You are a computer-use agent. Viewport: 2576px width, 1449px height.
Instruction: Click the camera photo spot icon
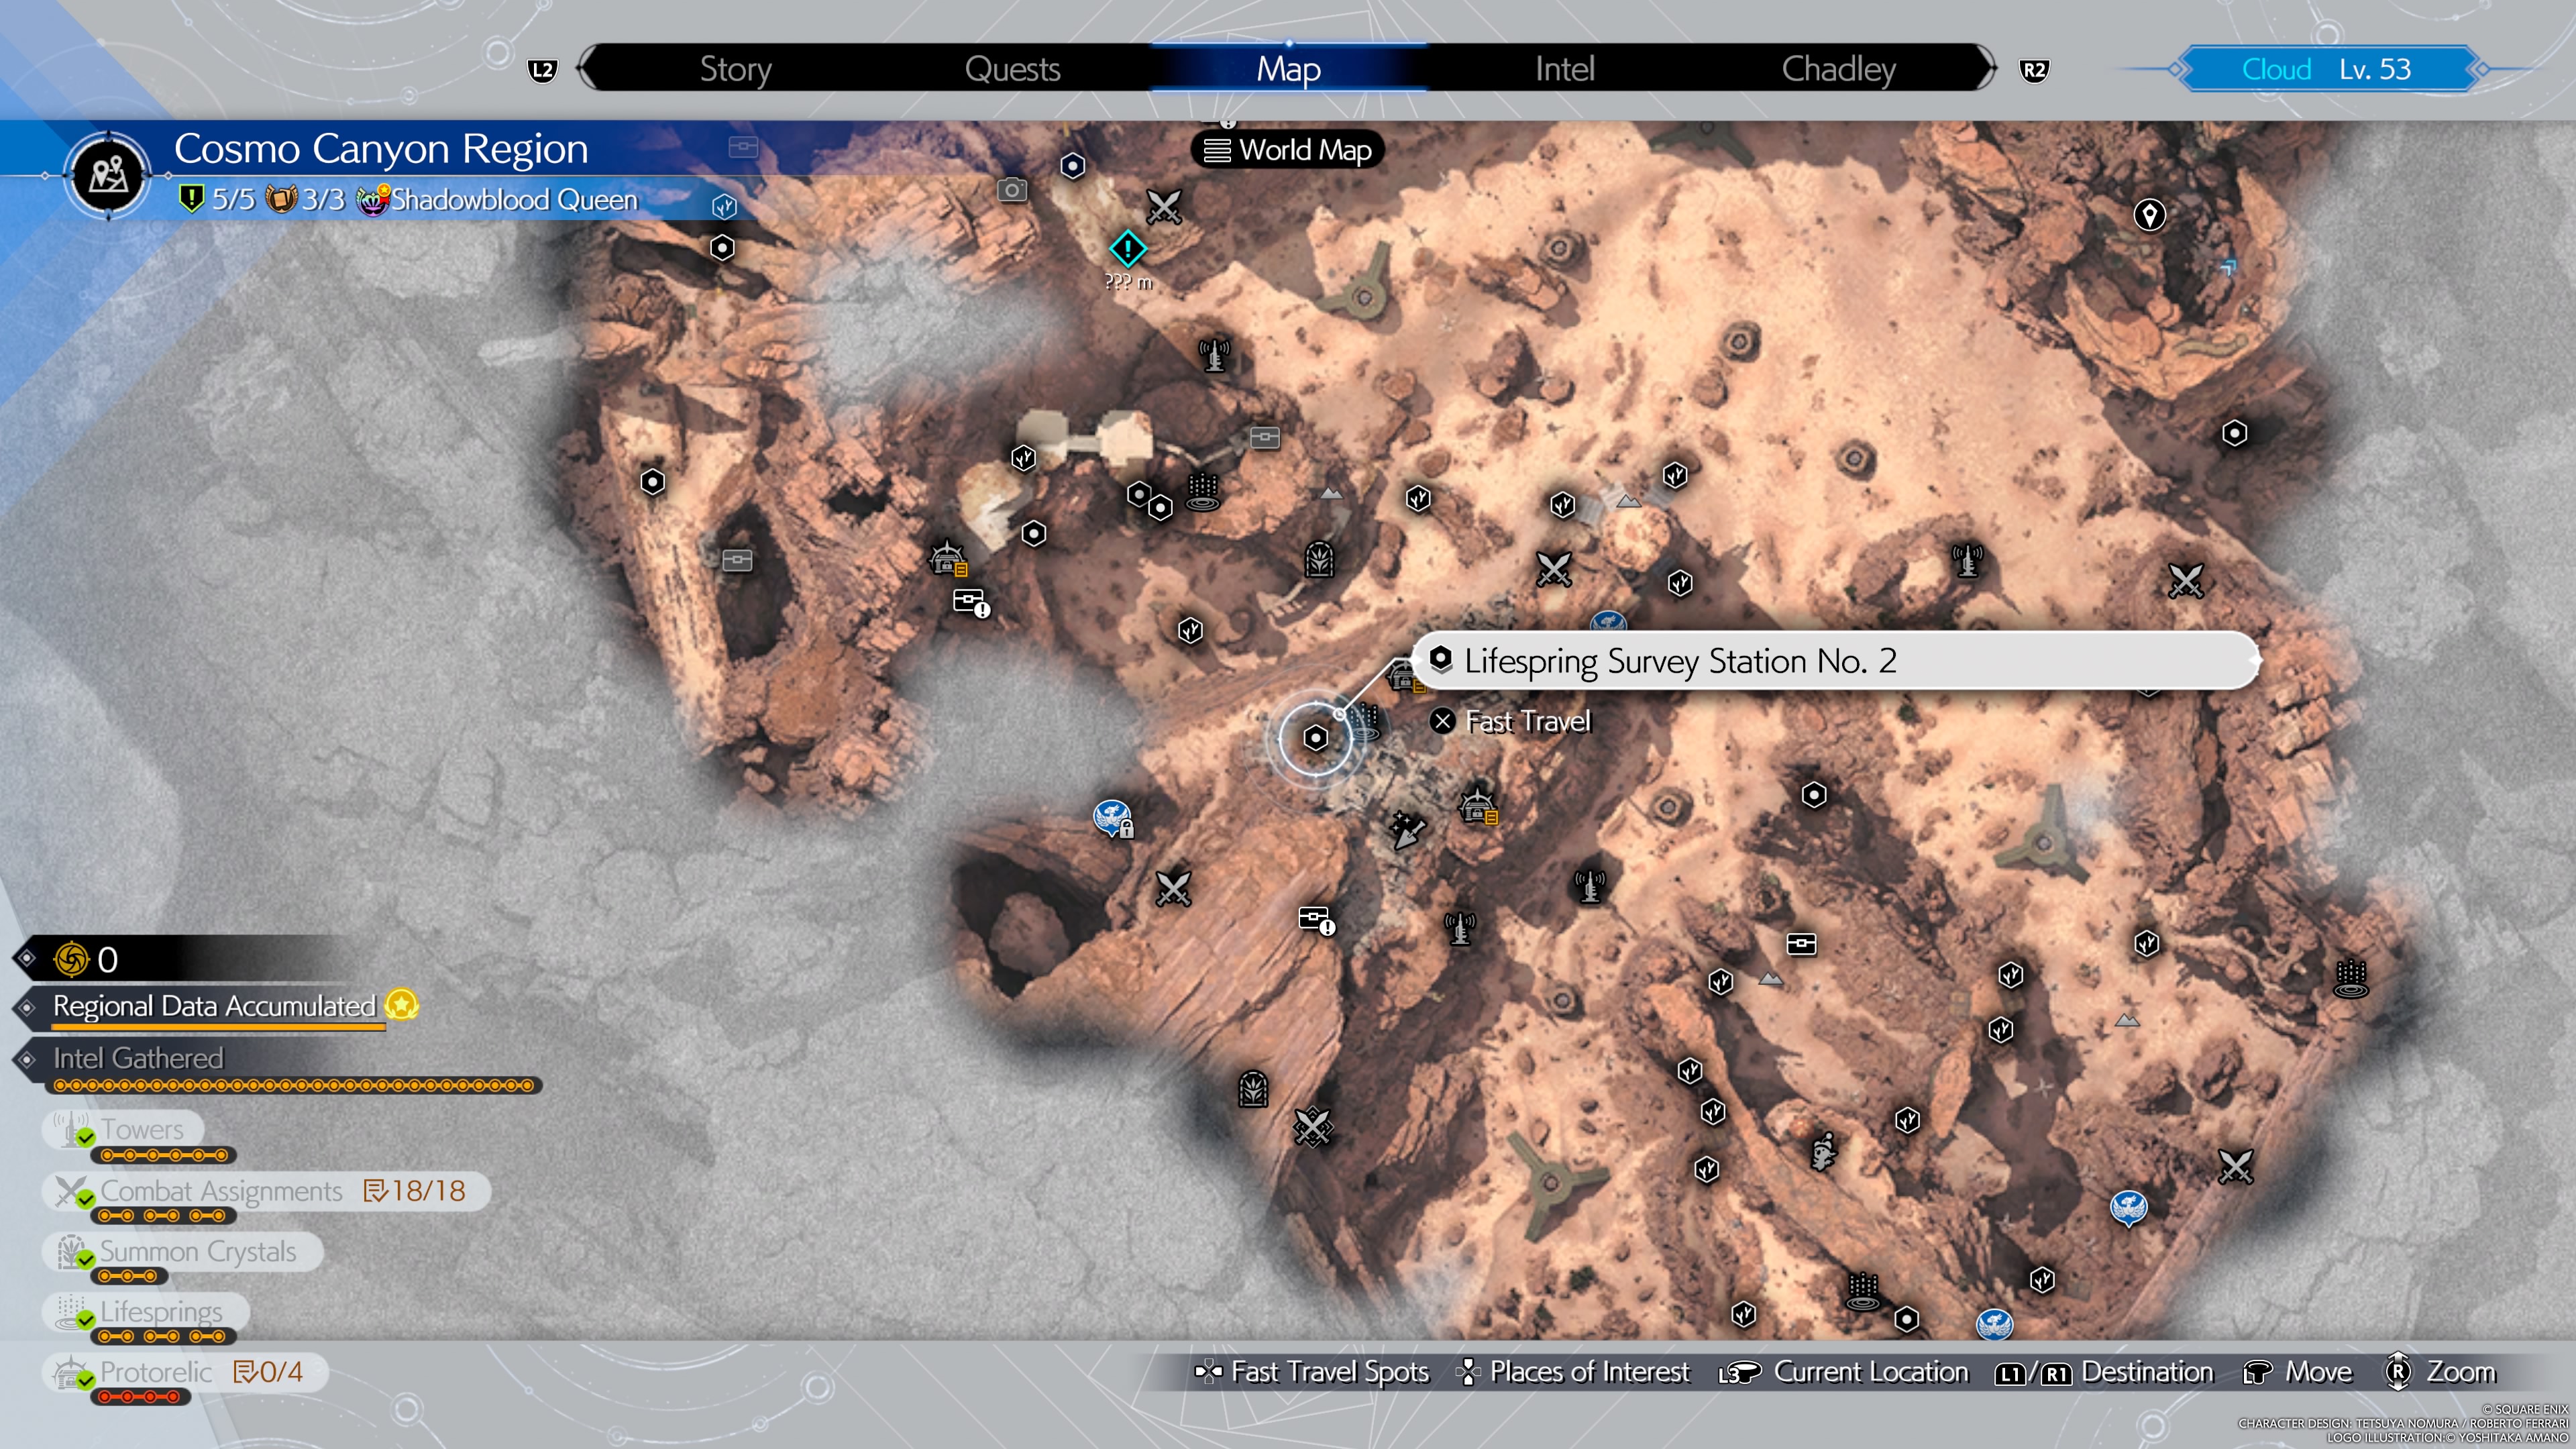point(1012,189)
